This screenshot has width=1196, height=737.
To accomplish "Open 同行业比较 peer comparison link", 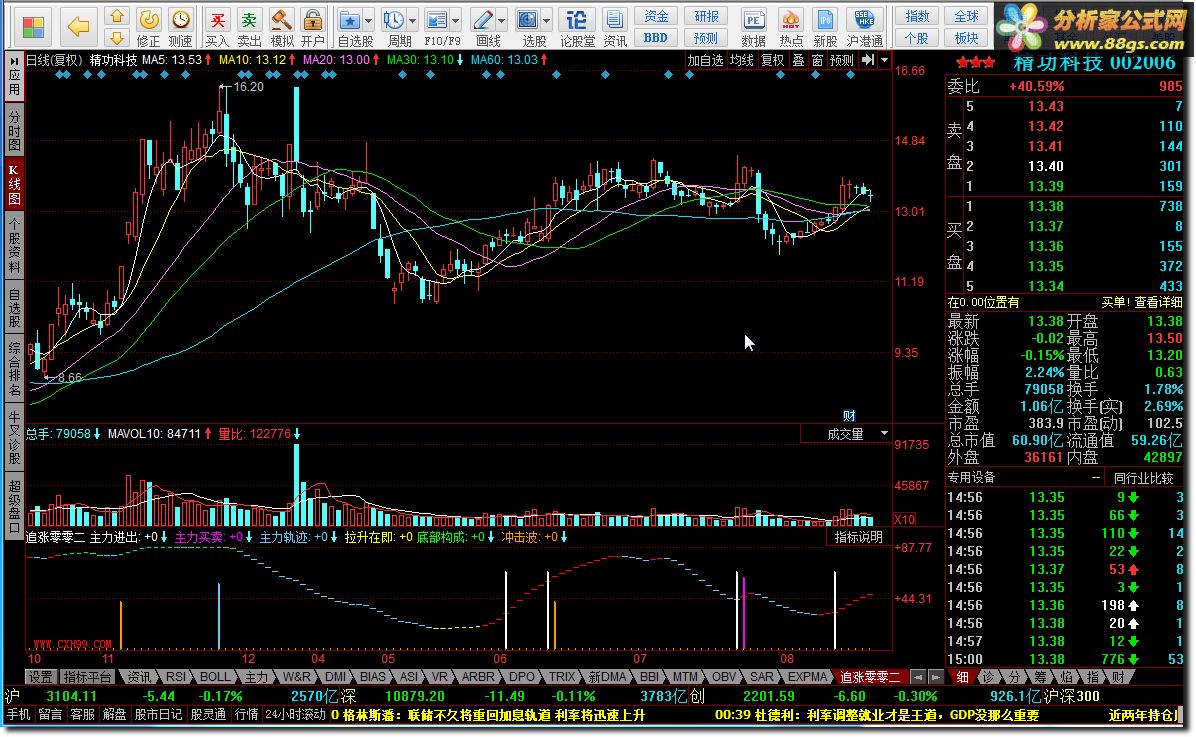I will [1143, 478].
